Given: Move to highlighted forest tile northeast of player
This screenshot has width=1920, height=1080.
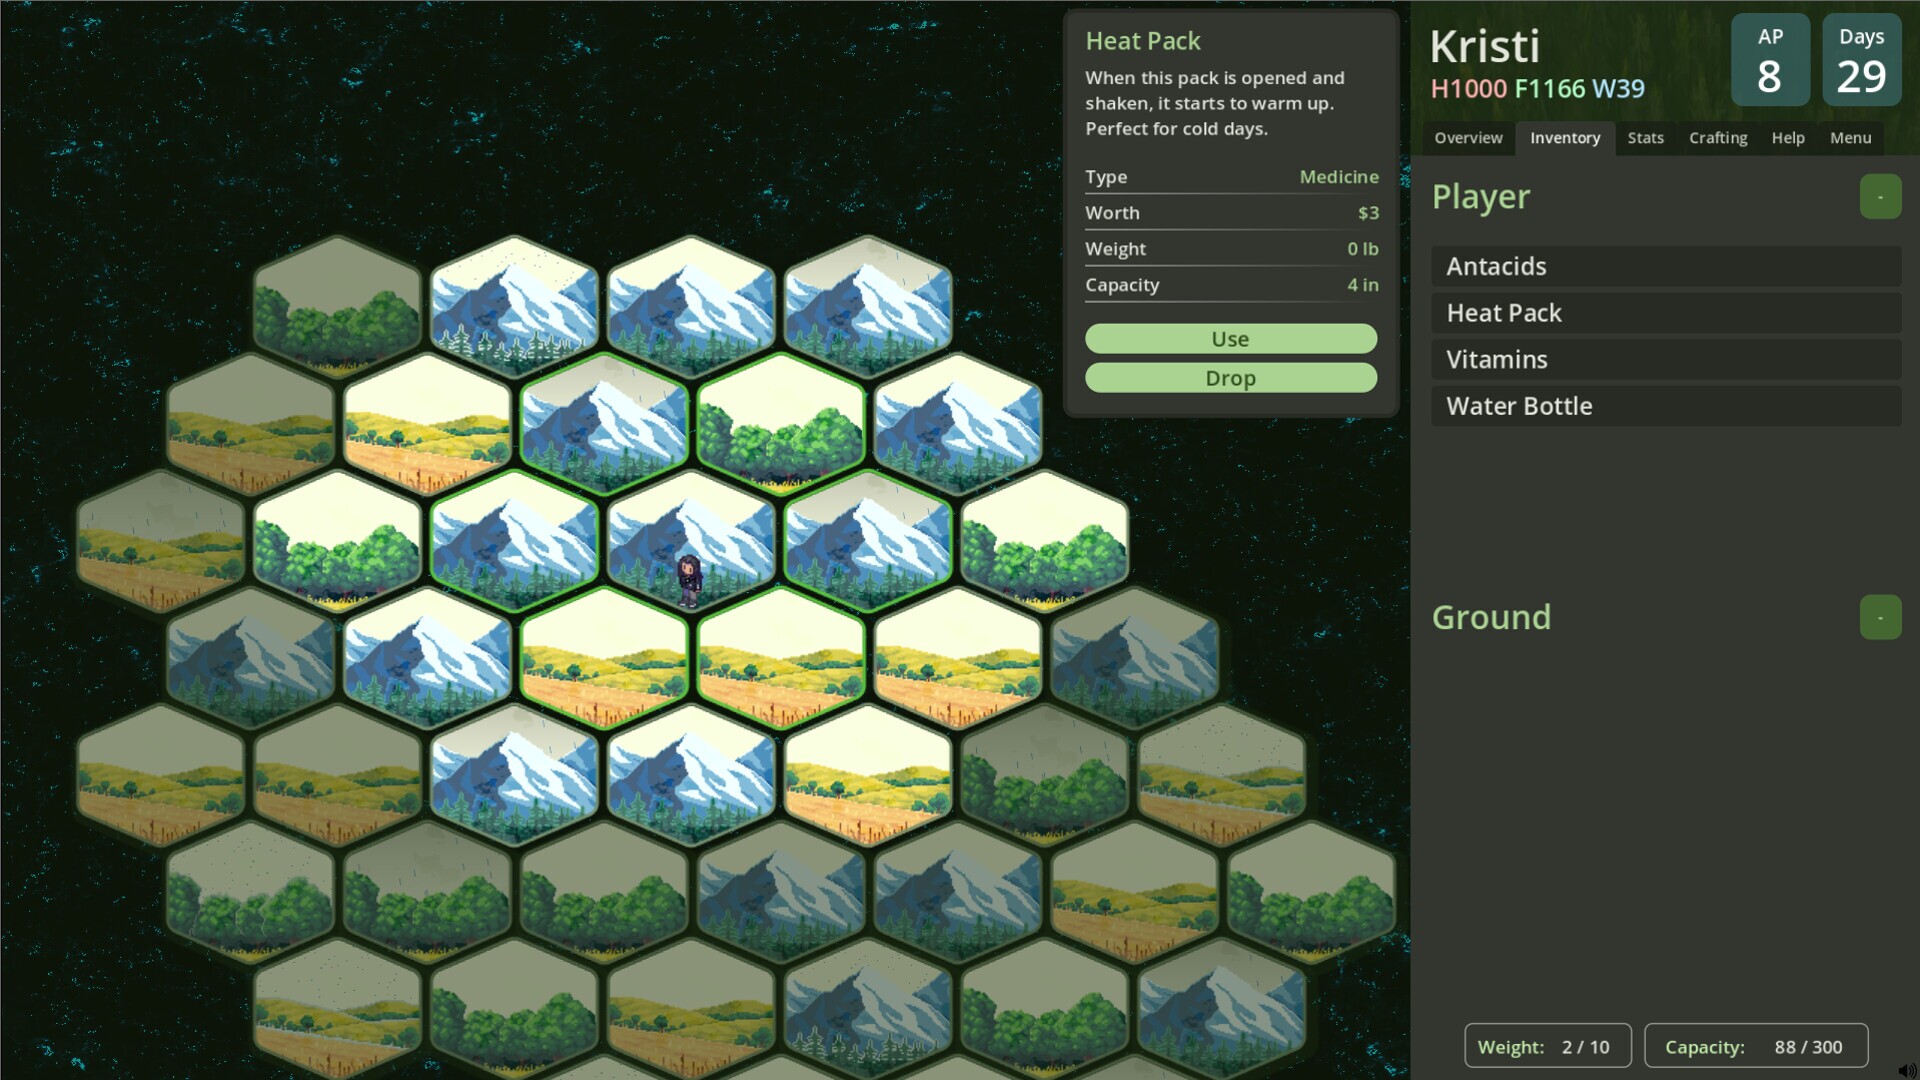Looking at the screenshot, I should 780,423.
